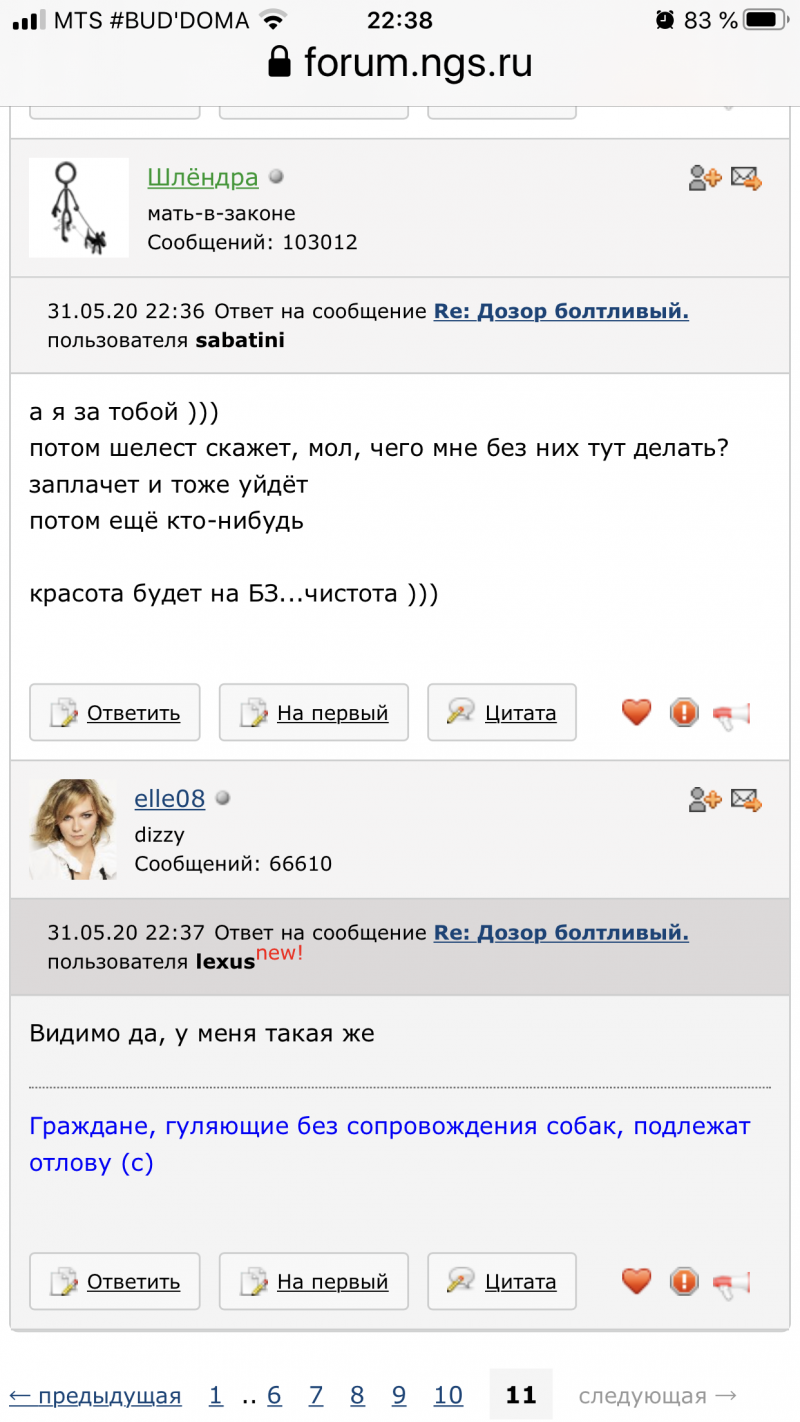The width and height of the screenshot is (800, 1422).
Task: Open Шлёндра user profile link
Action: 203,178
